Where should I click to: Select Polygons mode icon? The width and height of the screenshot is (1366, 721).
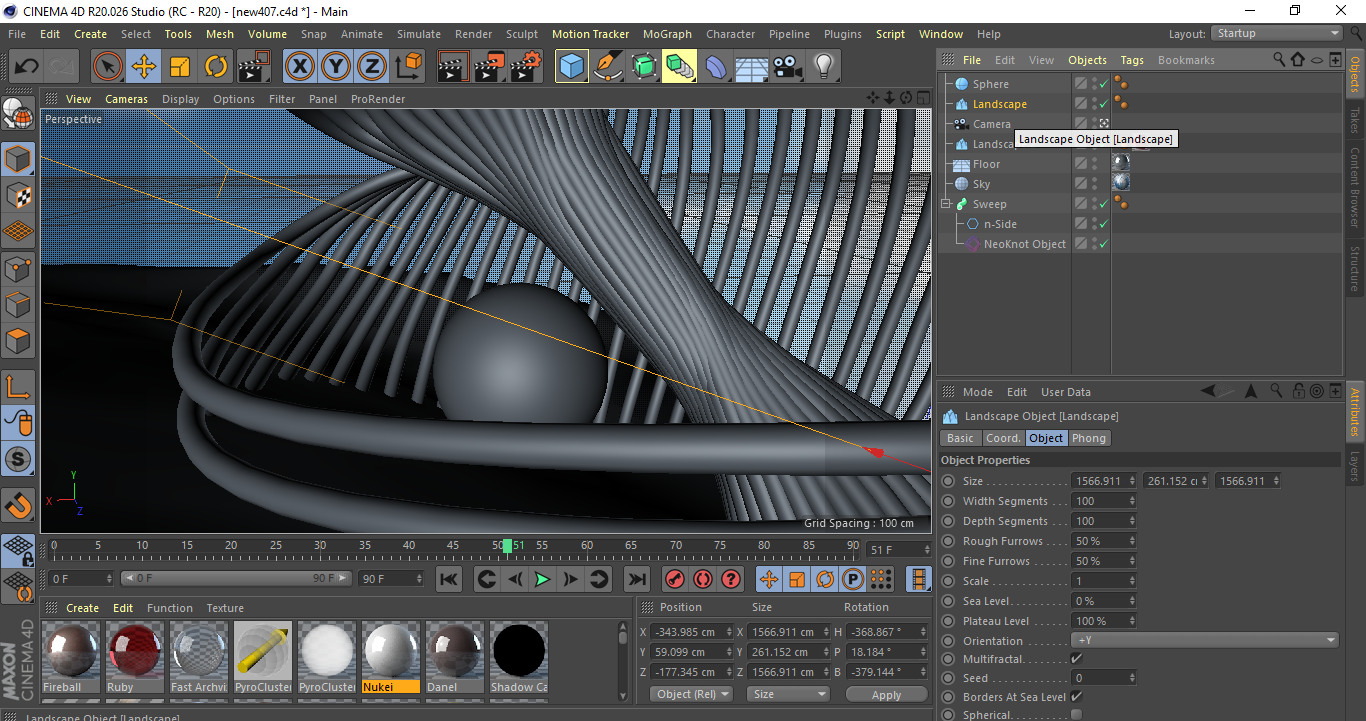pyautogui.click(x=18, y=341)
